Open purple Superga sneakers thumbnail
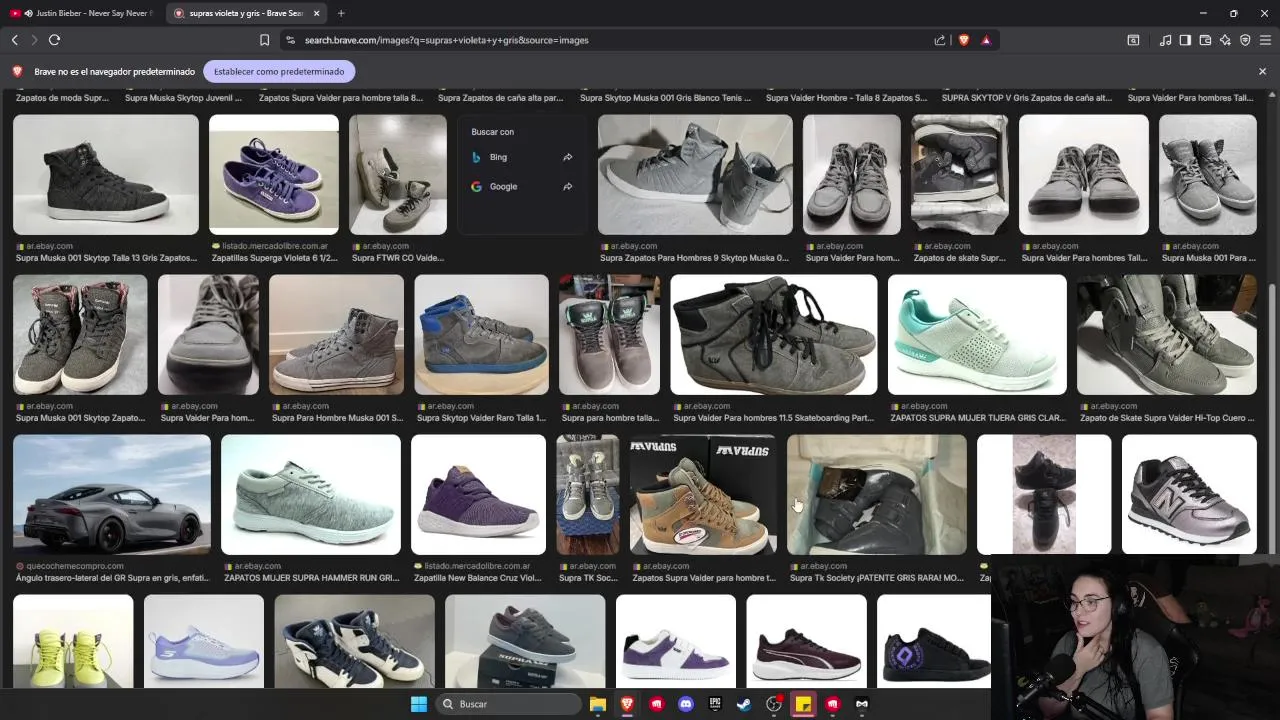This screenshot has width=1280, height=720. pyautogui.click(x=274, y=174)
